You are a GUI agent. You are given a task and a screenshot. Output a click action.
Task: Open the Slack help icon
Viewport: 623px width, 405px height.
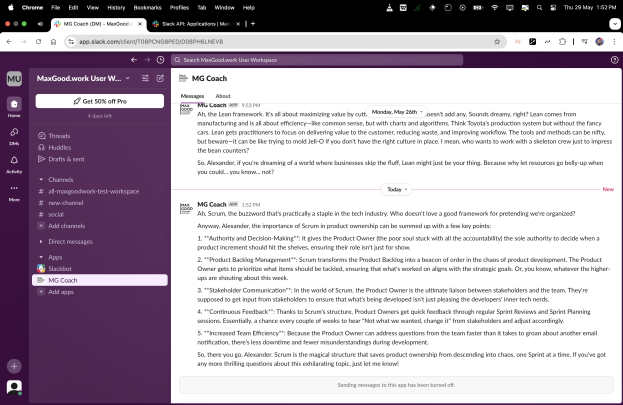click(614, 60)
